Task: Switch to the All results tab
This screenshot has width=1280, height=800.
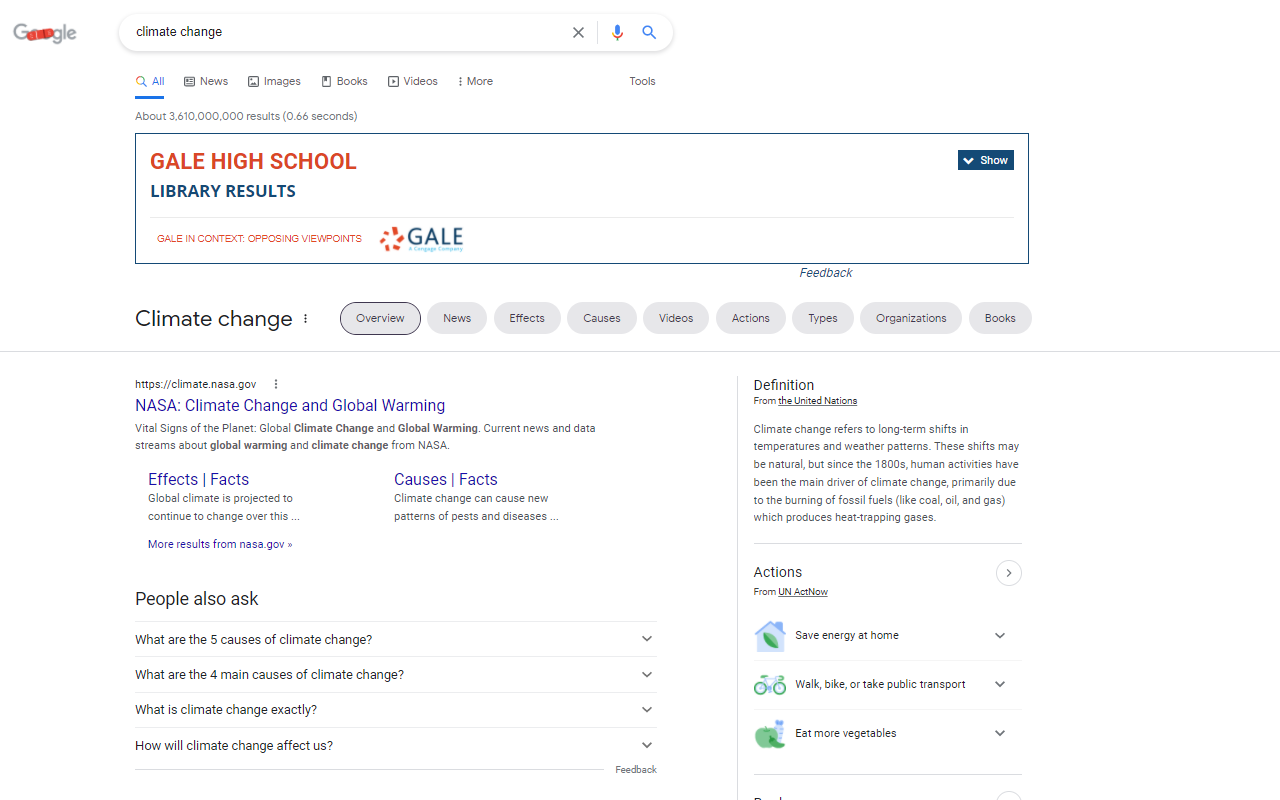Action: point(150,82)
